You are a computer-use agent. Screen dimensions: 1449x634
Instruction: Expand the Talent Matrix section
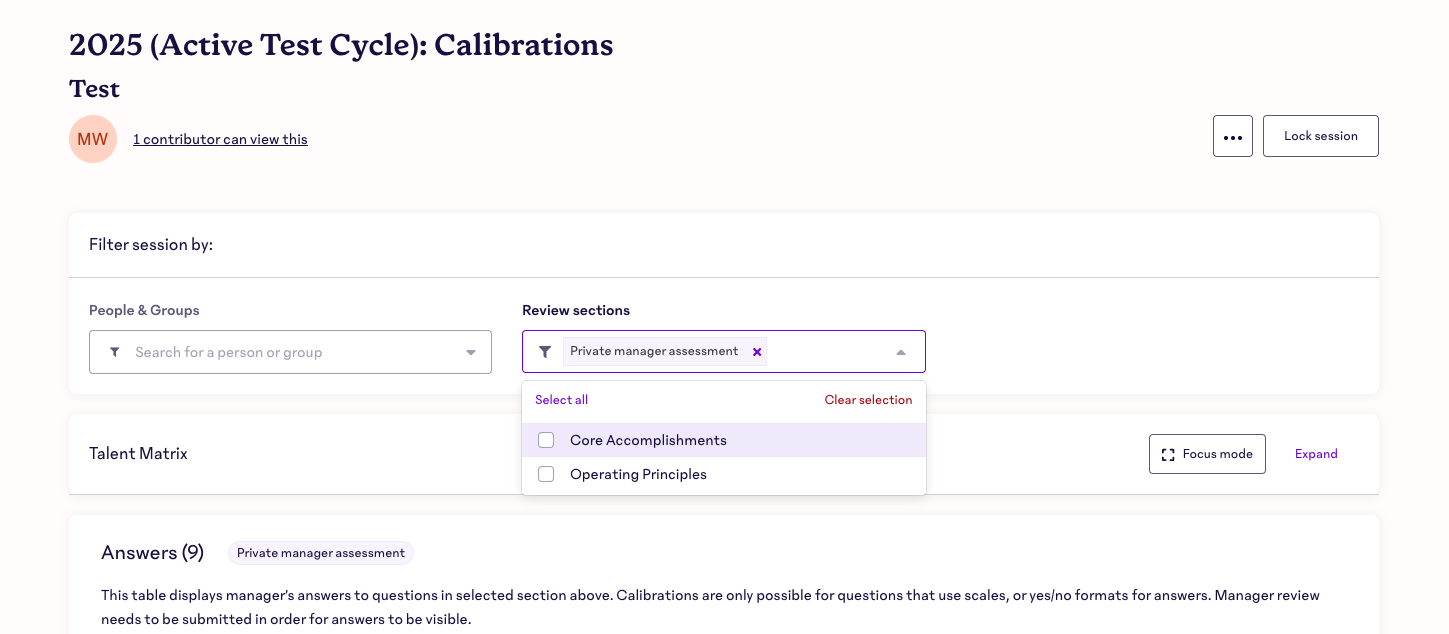coord(1315,454)
